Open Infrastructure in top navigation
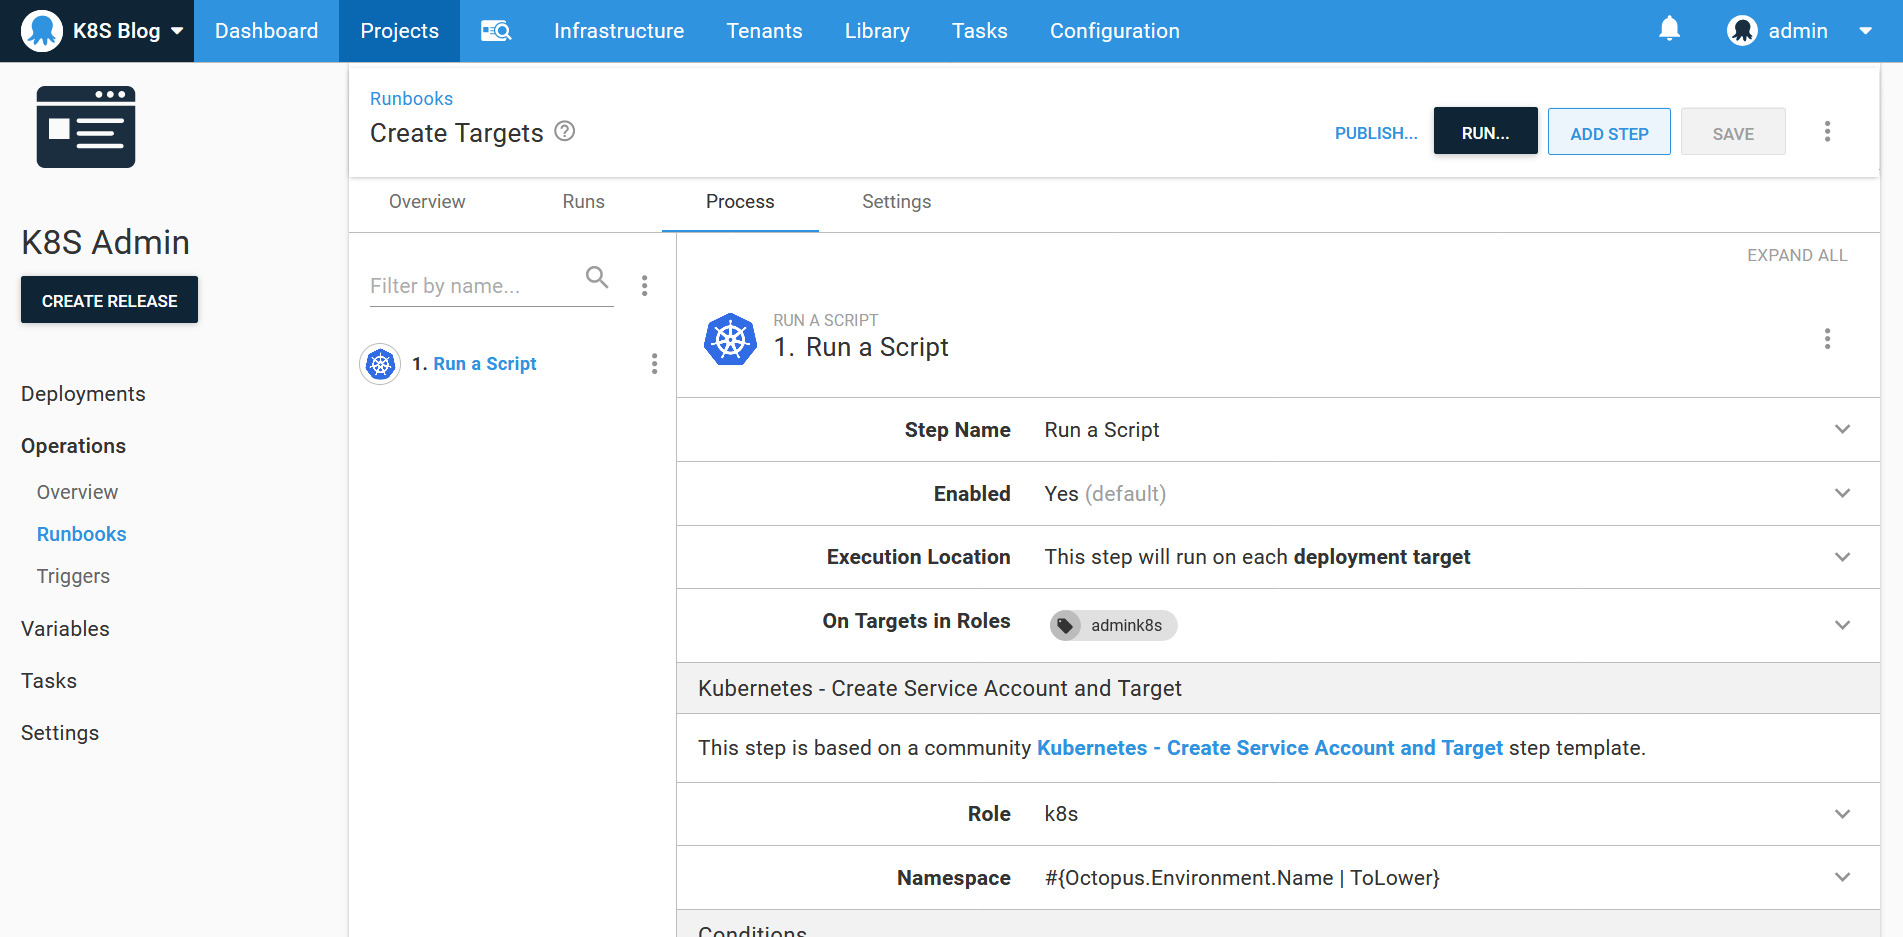The image size is (1903, 937). click(x=619, y=31)
